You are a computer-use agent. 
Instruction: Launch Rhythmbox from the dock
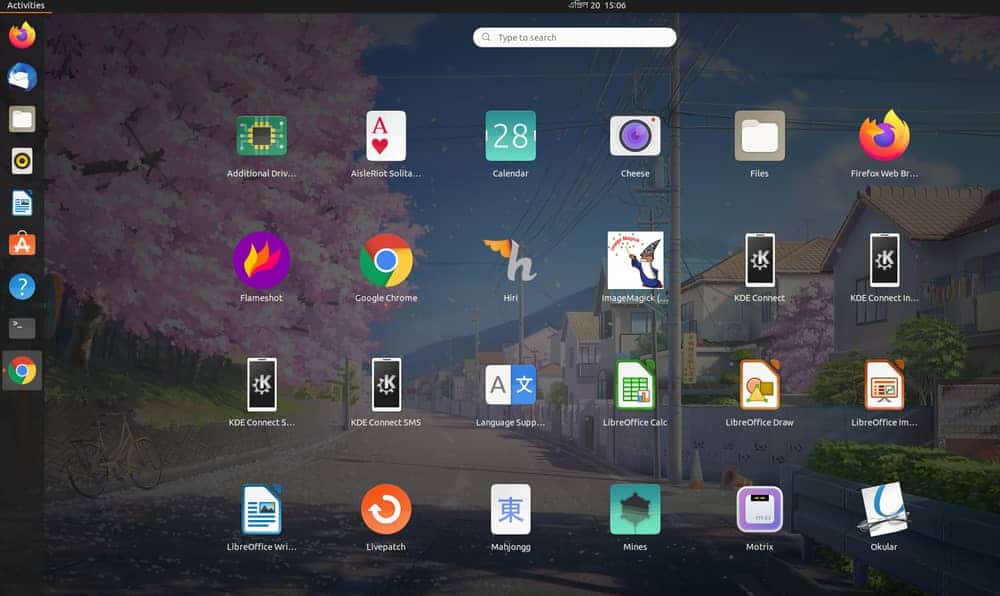coord(22,161)
